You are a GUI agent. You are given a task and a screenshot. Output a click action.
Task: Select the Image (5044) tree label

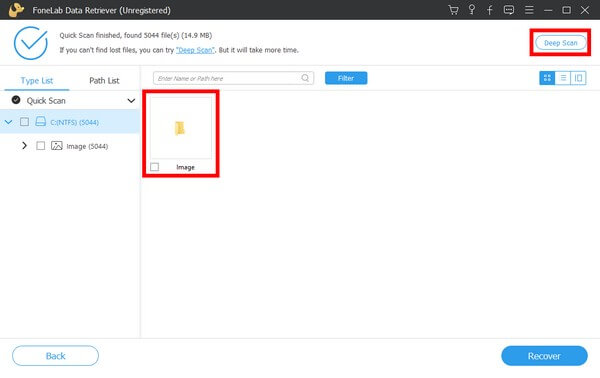(x=87, y=146)
